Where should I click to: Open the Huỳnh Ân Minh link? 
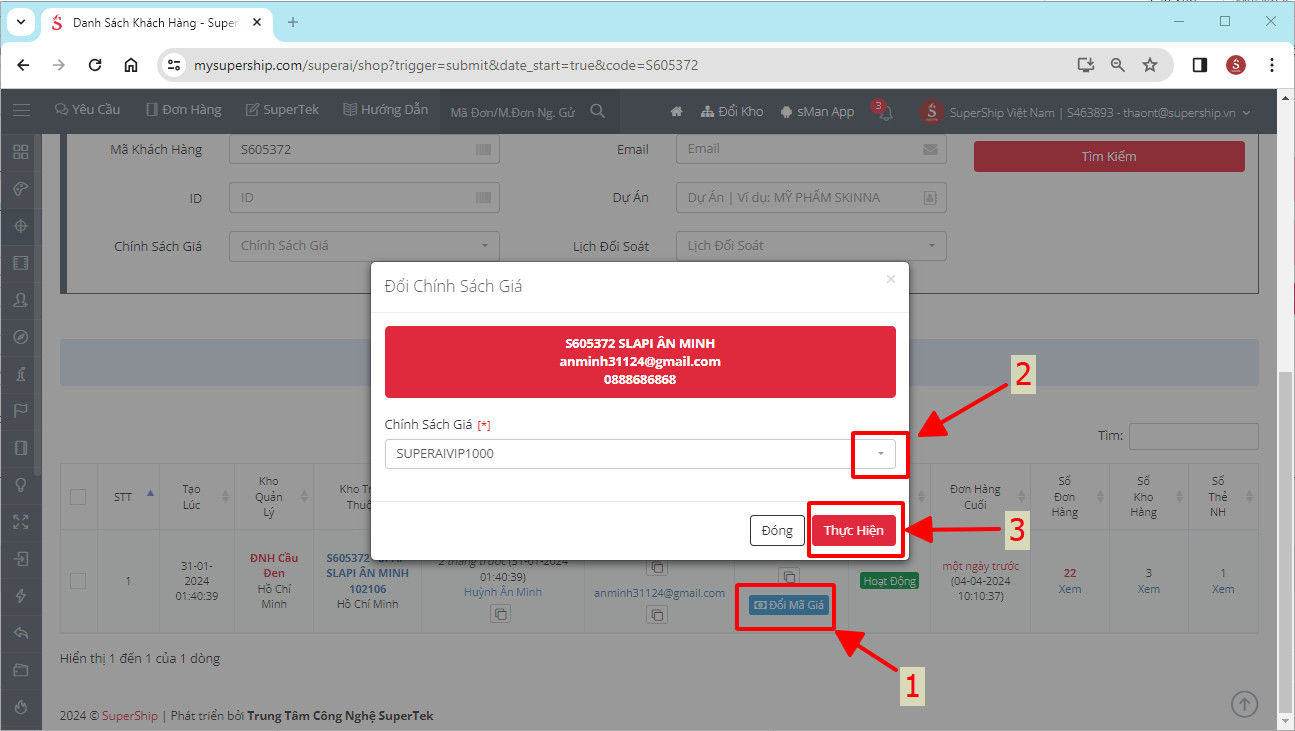point(503,592)
